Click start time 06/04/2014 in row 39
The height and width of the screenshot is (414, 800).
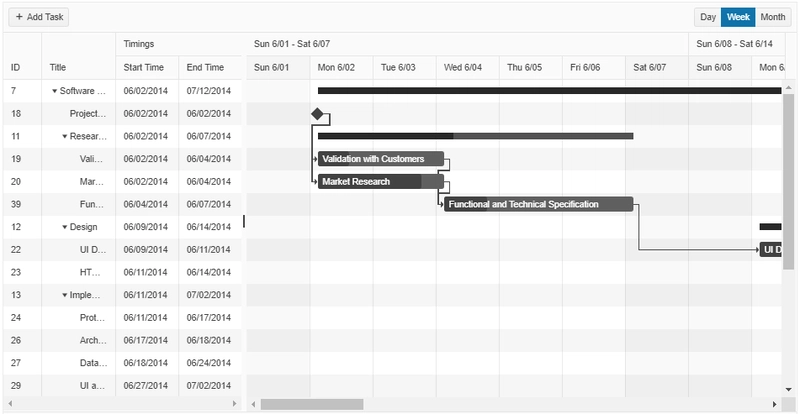tap(147, 204)
